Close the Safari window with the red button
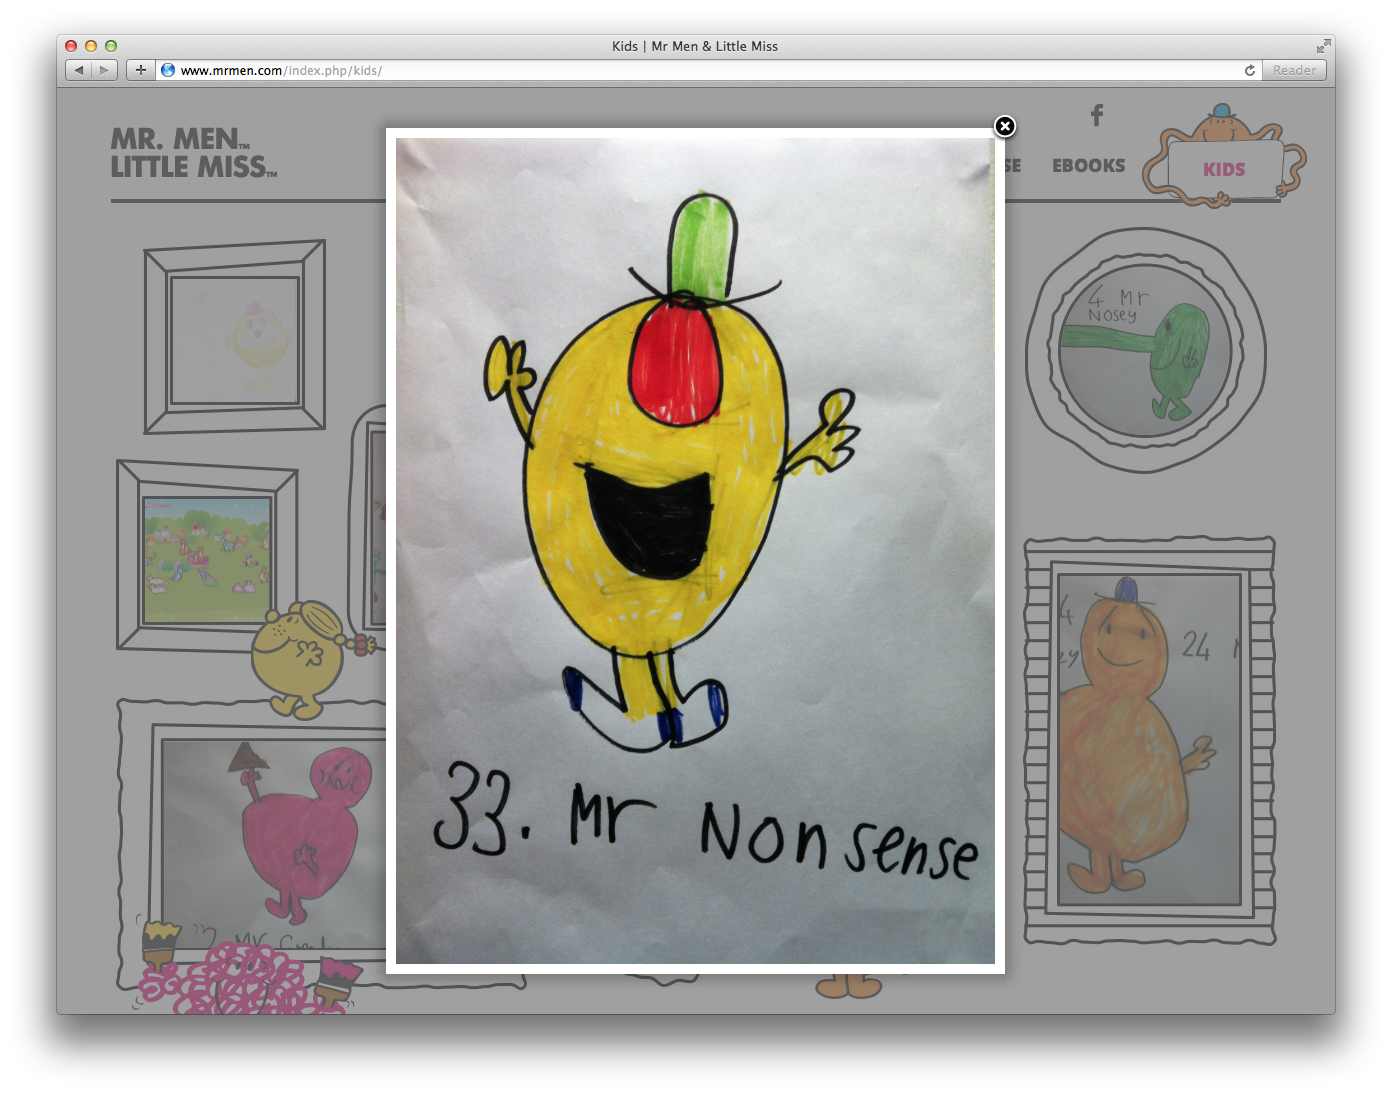Image resolution: width=1392 pixels, height=1093 pixels. point(71,46)
